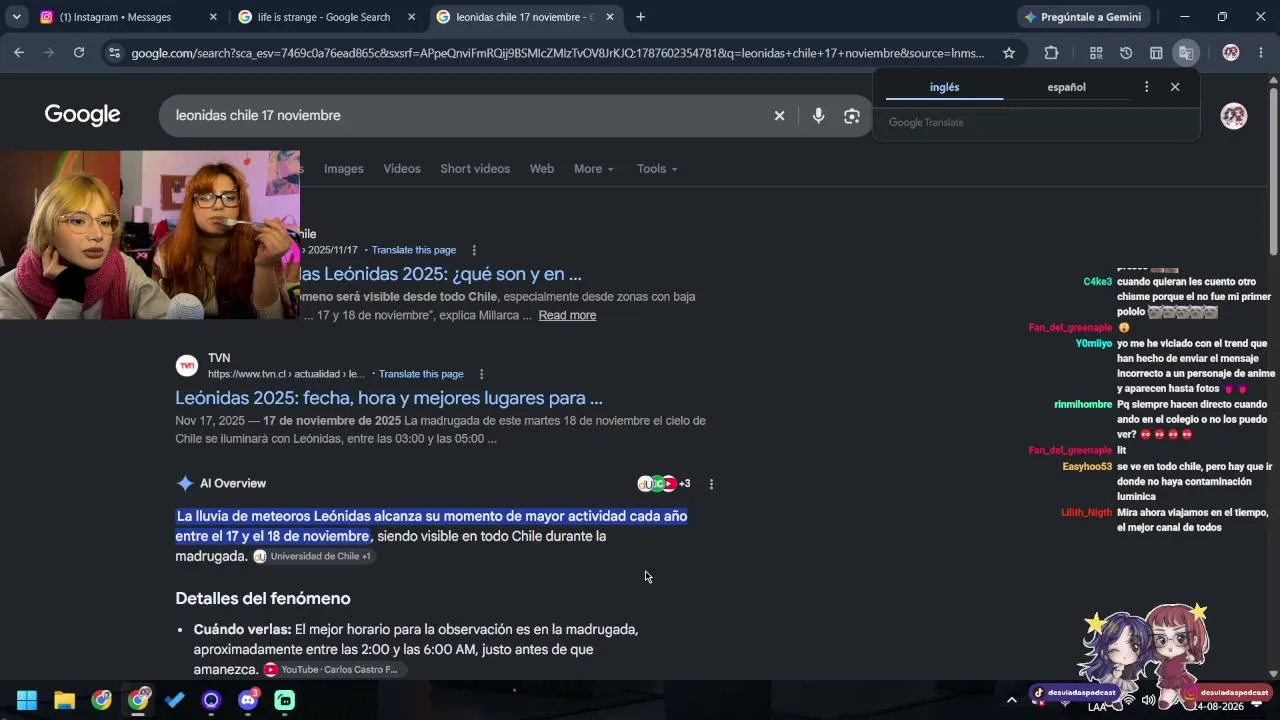Select the Short videos search filter
The image size is (1280, 720).
[475, 169]
